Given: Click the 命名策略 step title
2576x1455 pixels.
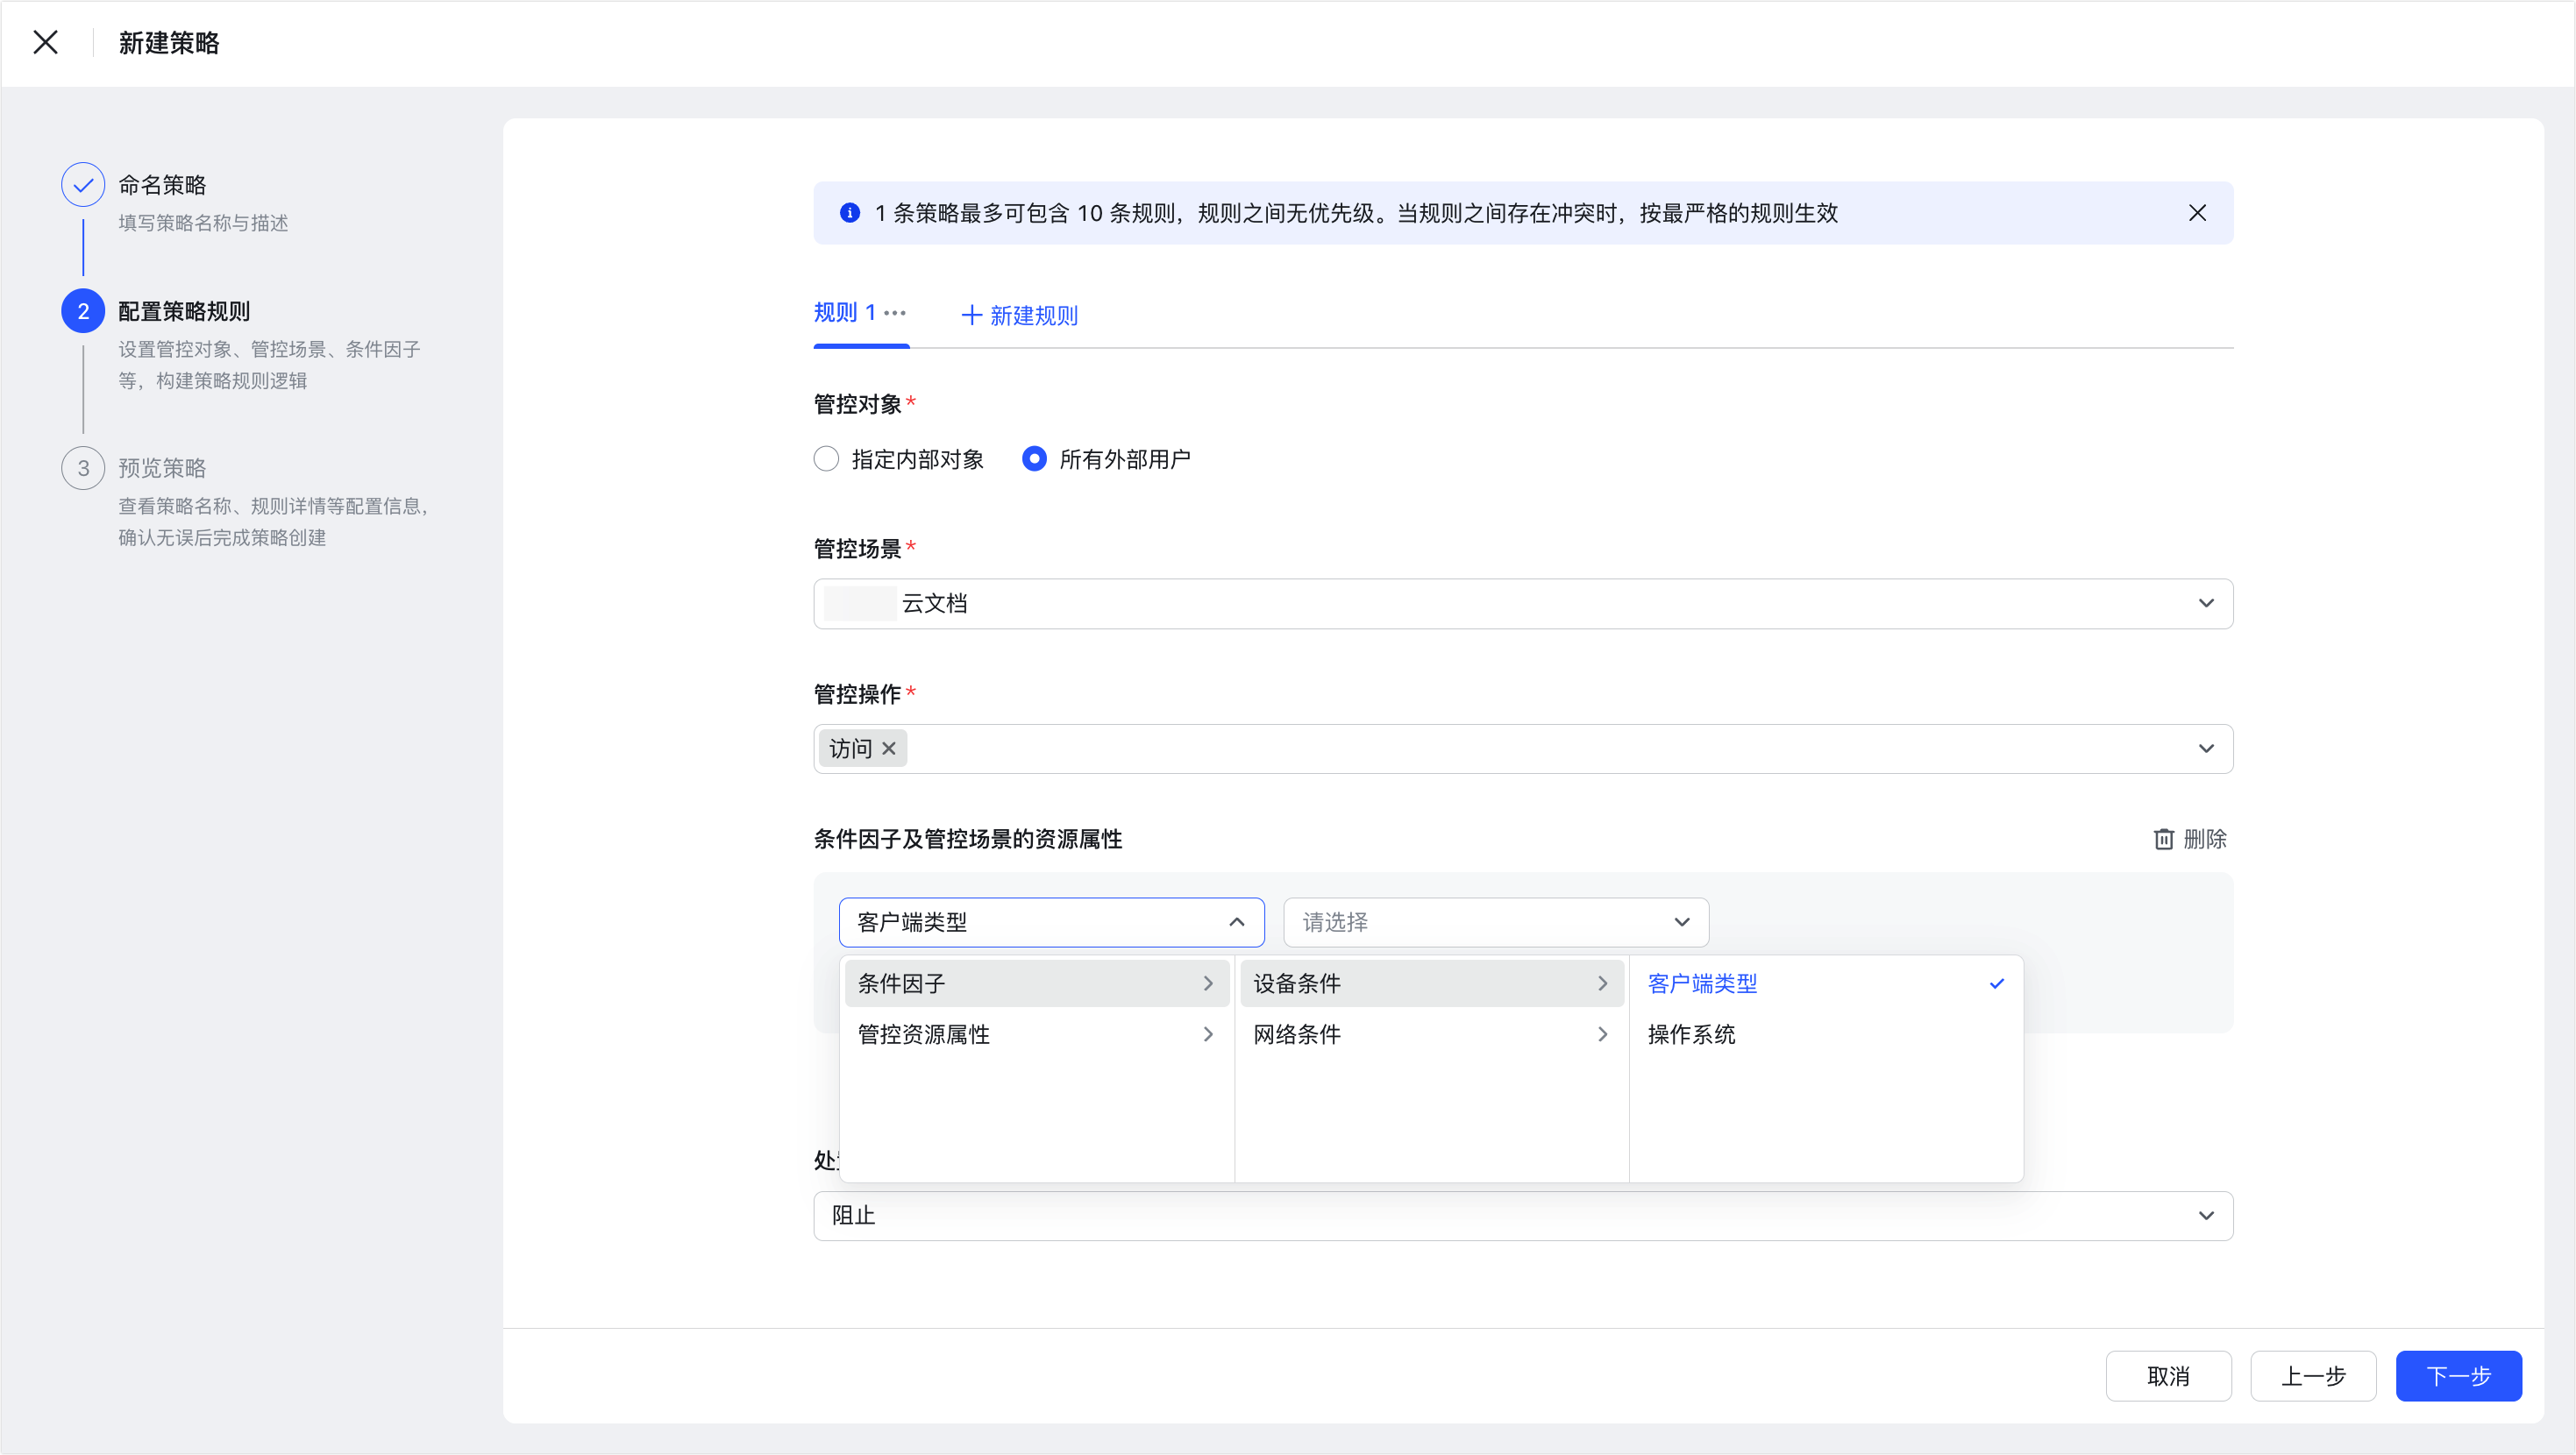Looking at the screenshot, I should point(162,185).
